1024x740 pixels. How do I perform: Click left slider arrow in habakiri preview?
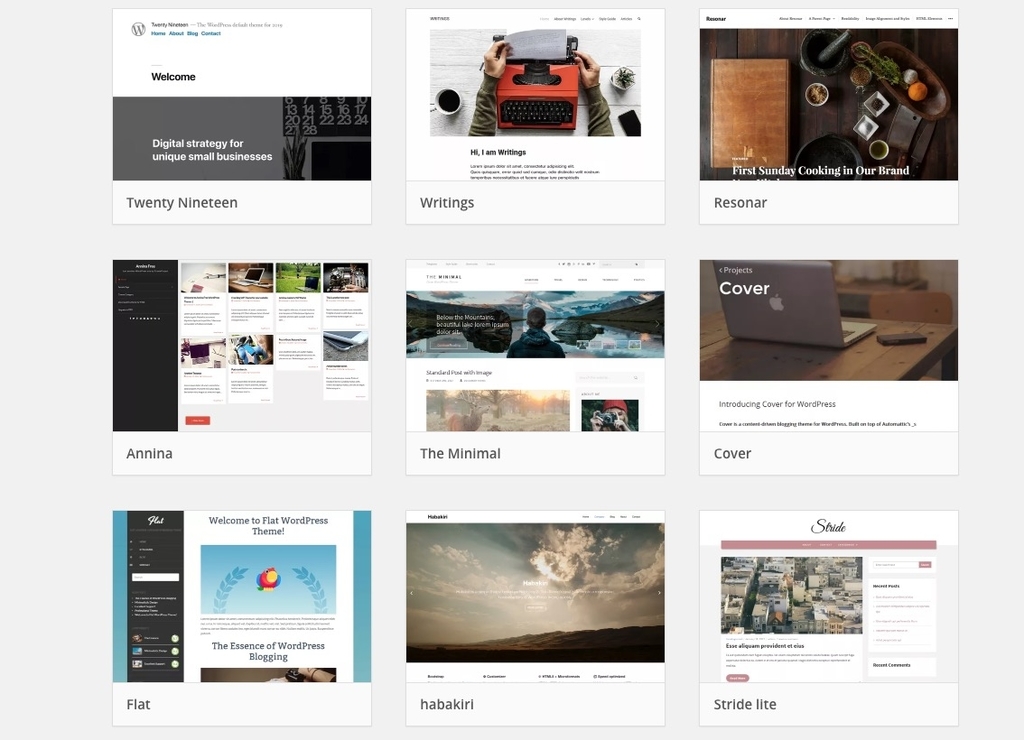click(x=411, y=593)
